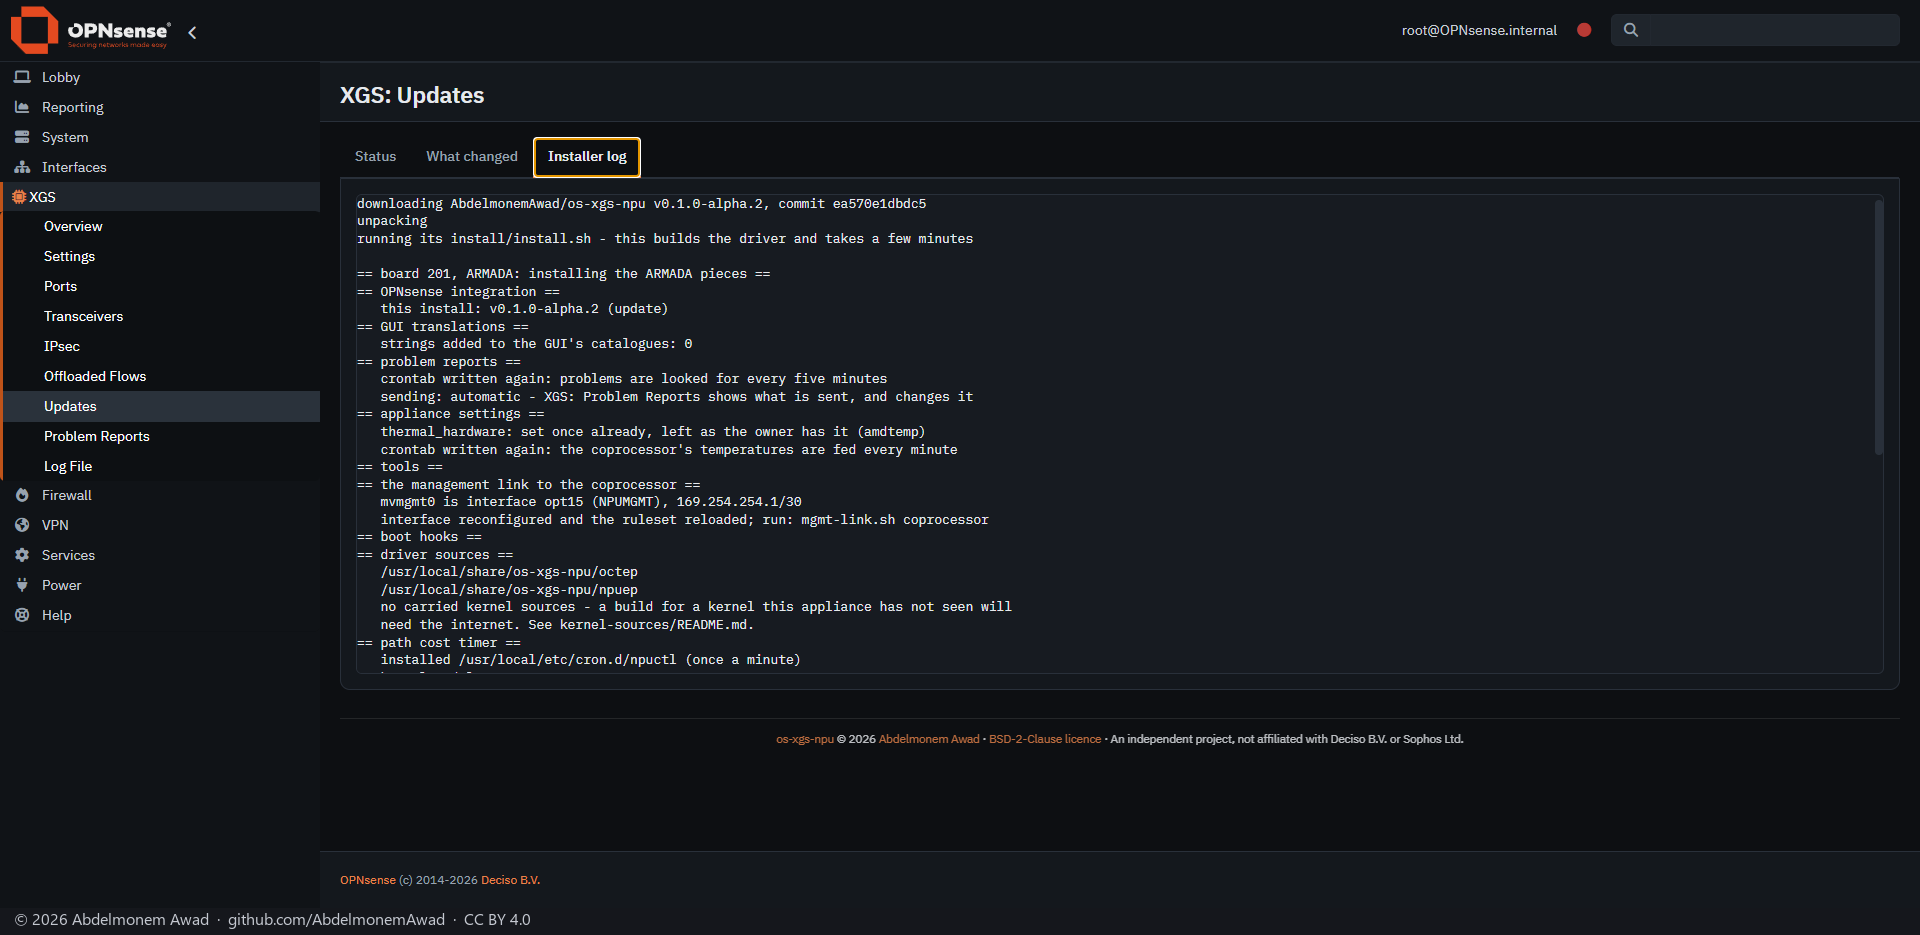Open the OPNsense footer link

click(368, 880)
